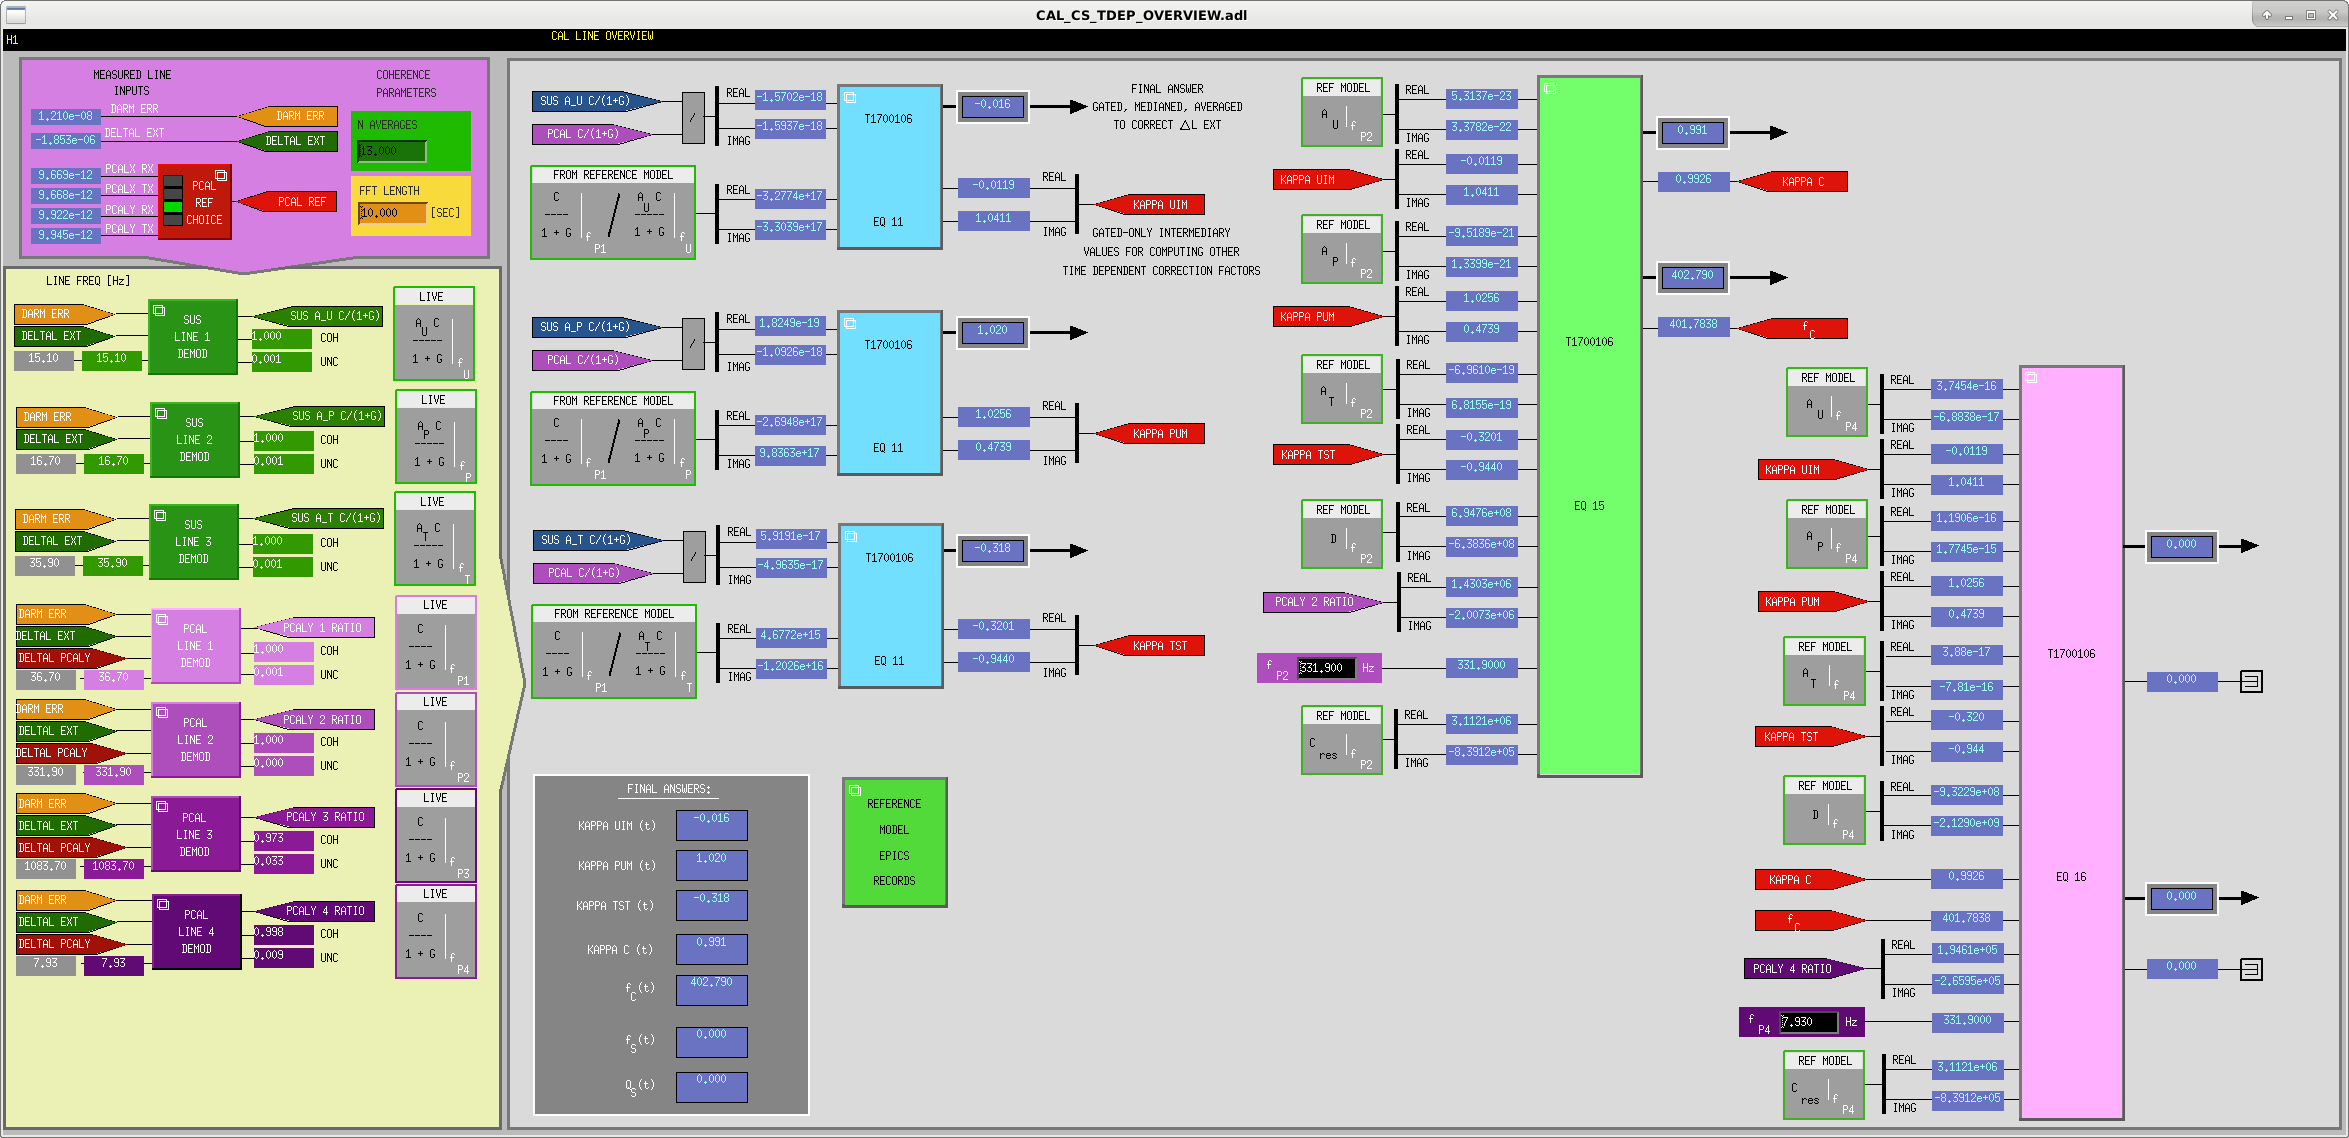The height and width of the screenshot is (1138, 2349).
Task: Click the f P2 frequency input showing 331.900
Action: tap(1326, 668)
